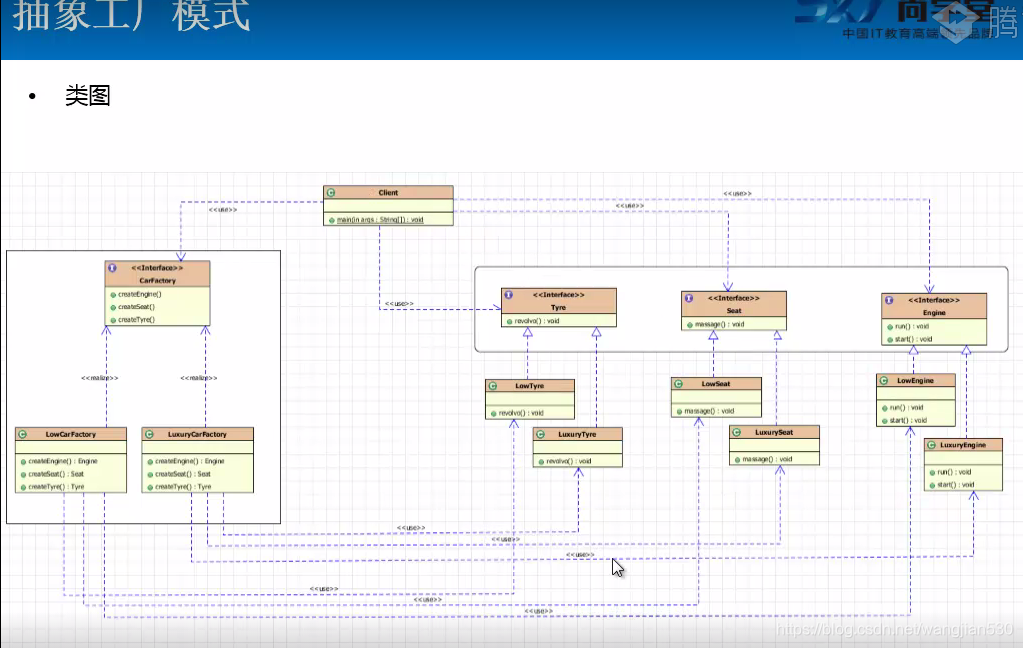Click green dot beside Seat interface massage()
The width and height of the screenshot is (1023, 648).
pyautogui.click(x=690, y=324)
